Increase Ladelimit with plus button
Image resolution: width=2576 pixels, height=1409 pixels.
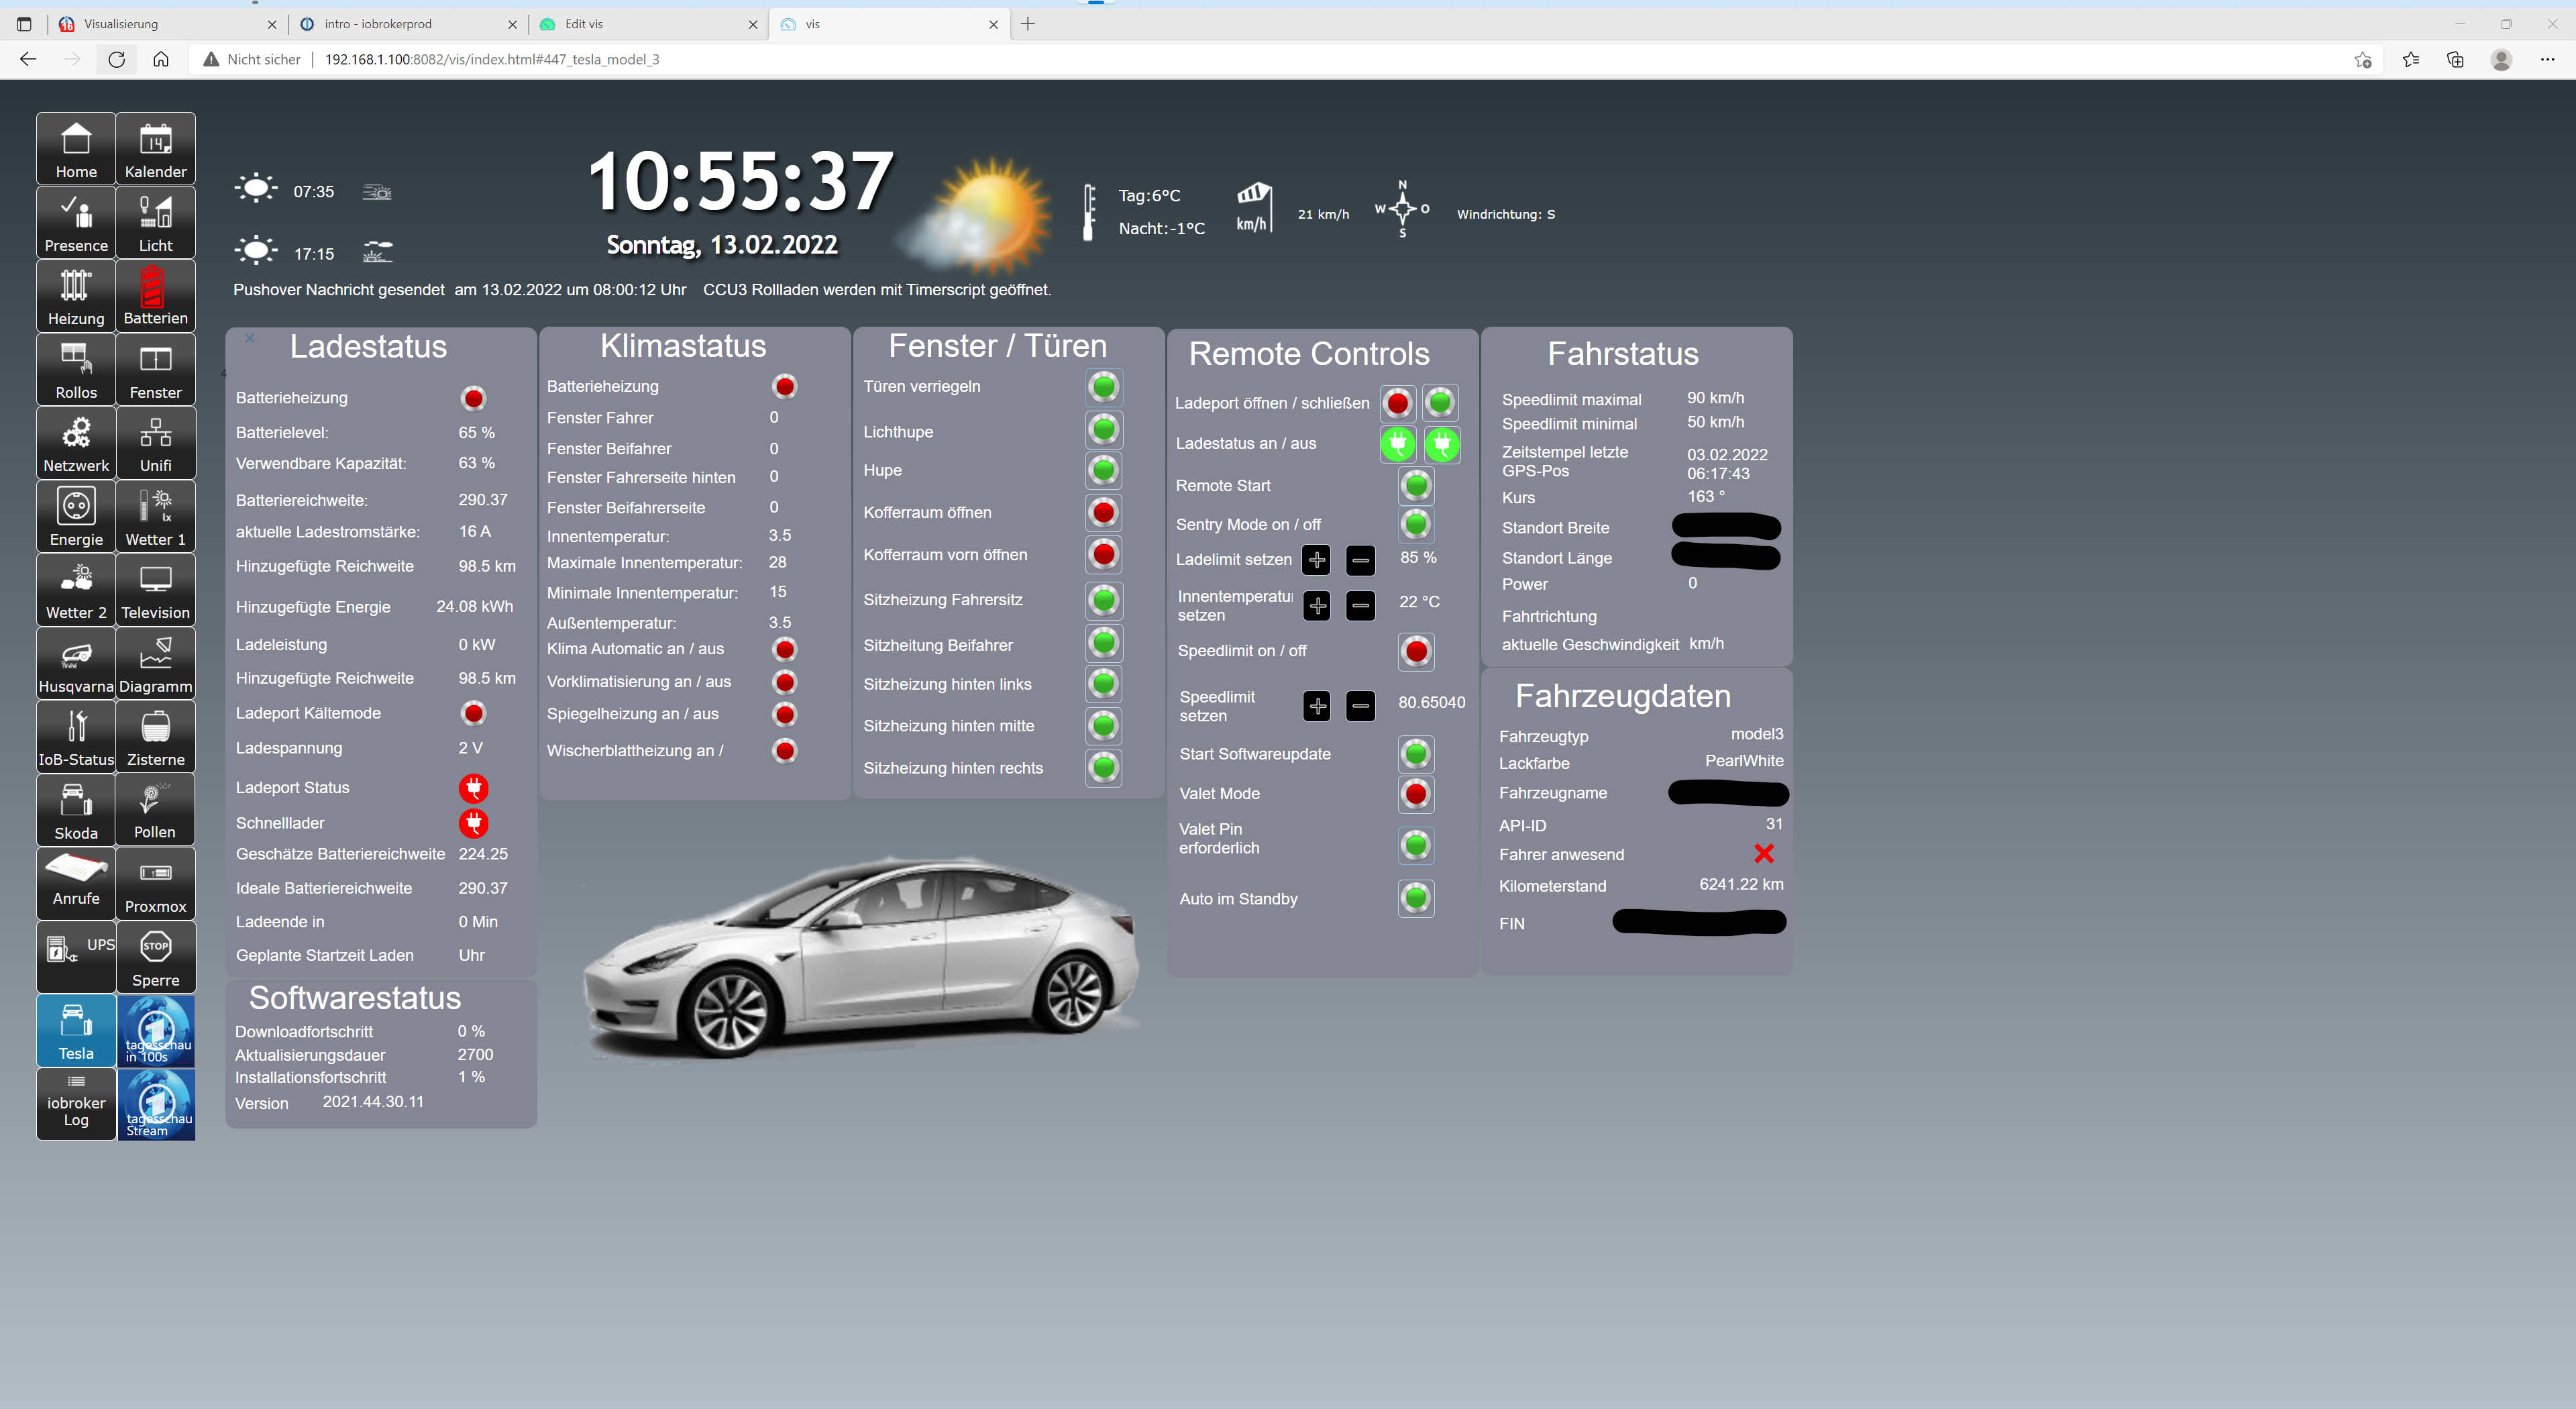(x=1316, y=560)
